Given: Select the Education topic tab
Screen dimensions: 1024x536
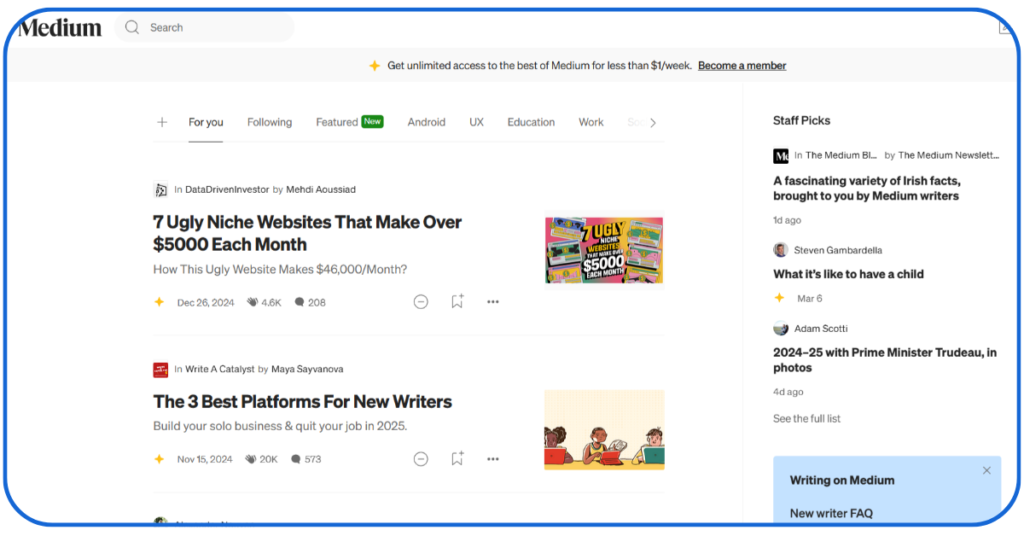Looking at the screenshot, I should [531, 122].
